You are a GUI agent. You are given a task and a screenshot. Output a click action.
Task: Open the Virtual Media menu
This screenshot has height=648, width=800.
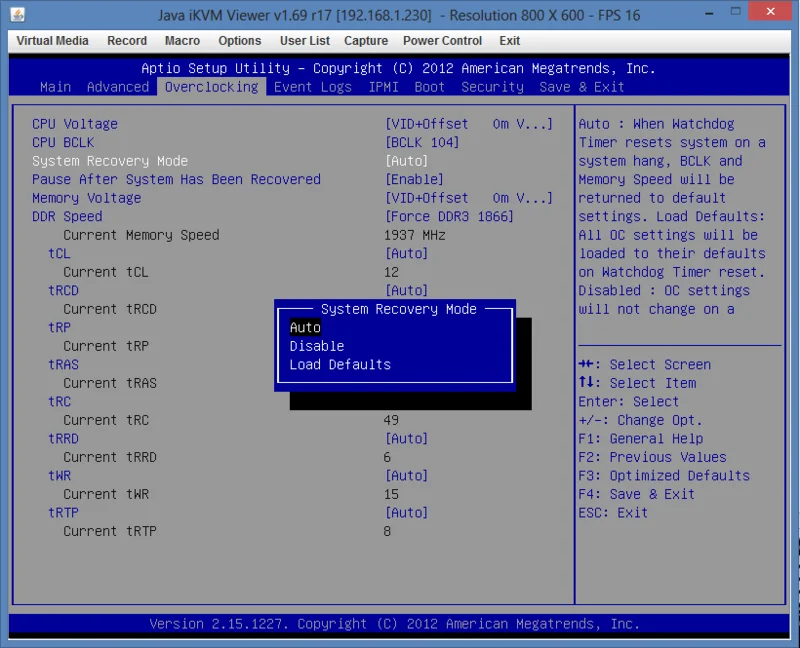(x=52, y=41)
